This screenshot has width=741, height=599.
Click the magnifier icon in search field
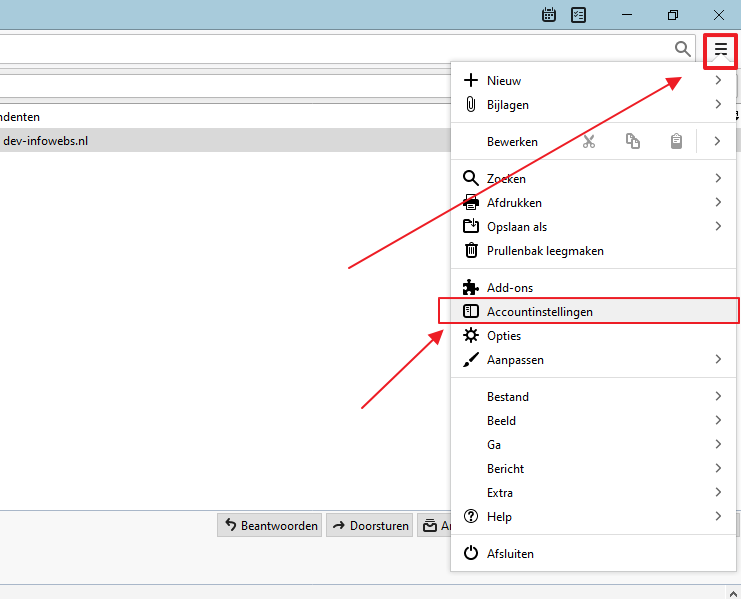[682, 49]
